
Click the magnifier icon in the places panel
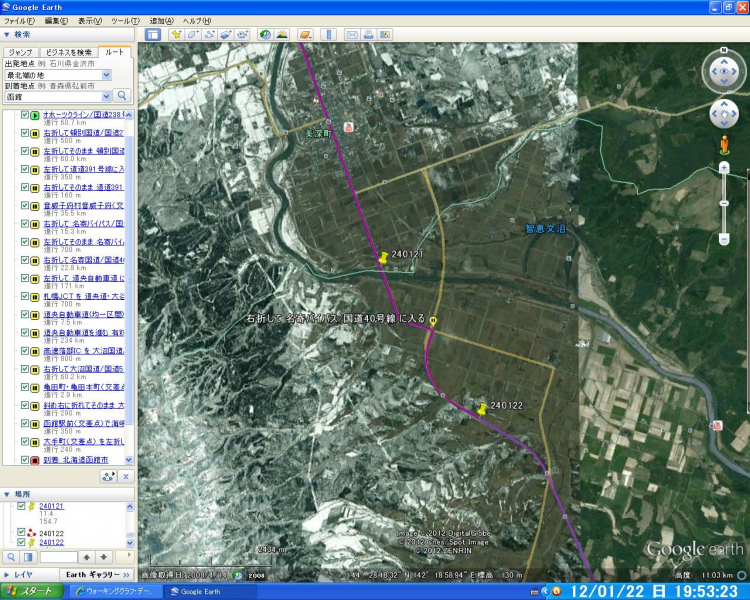11,557
